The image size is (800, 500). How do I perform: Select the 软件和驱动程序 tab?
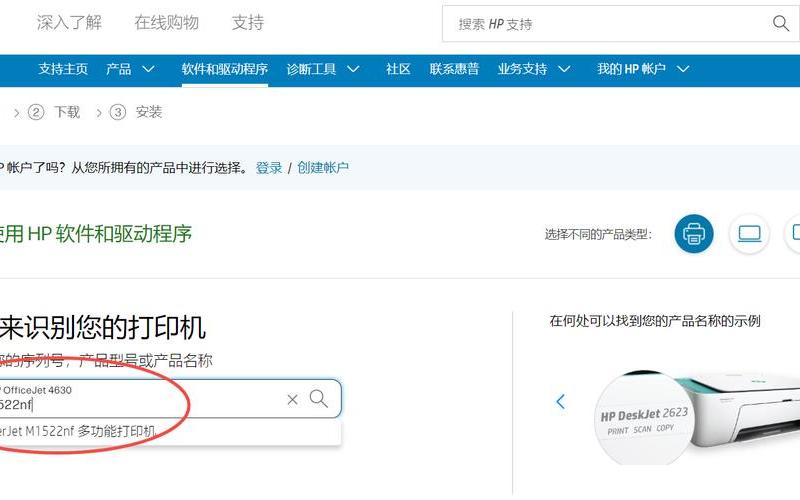pos(224,69)
